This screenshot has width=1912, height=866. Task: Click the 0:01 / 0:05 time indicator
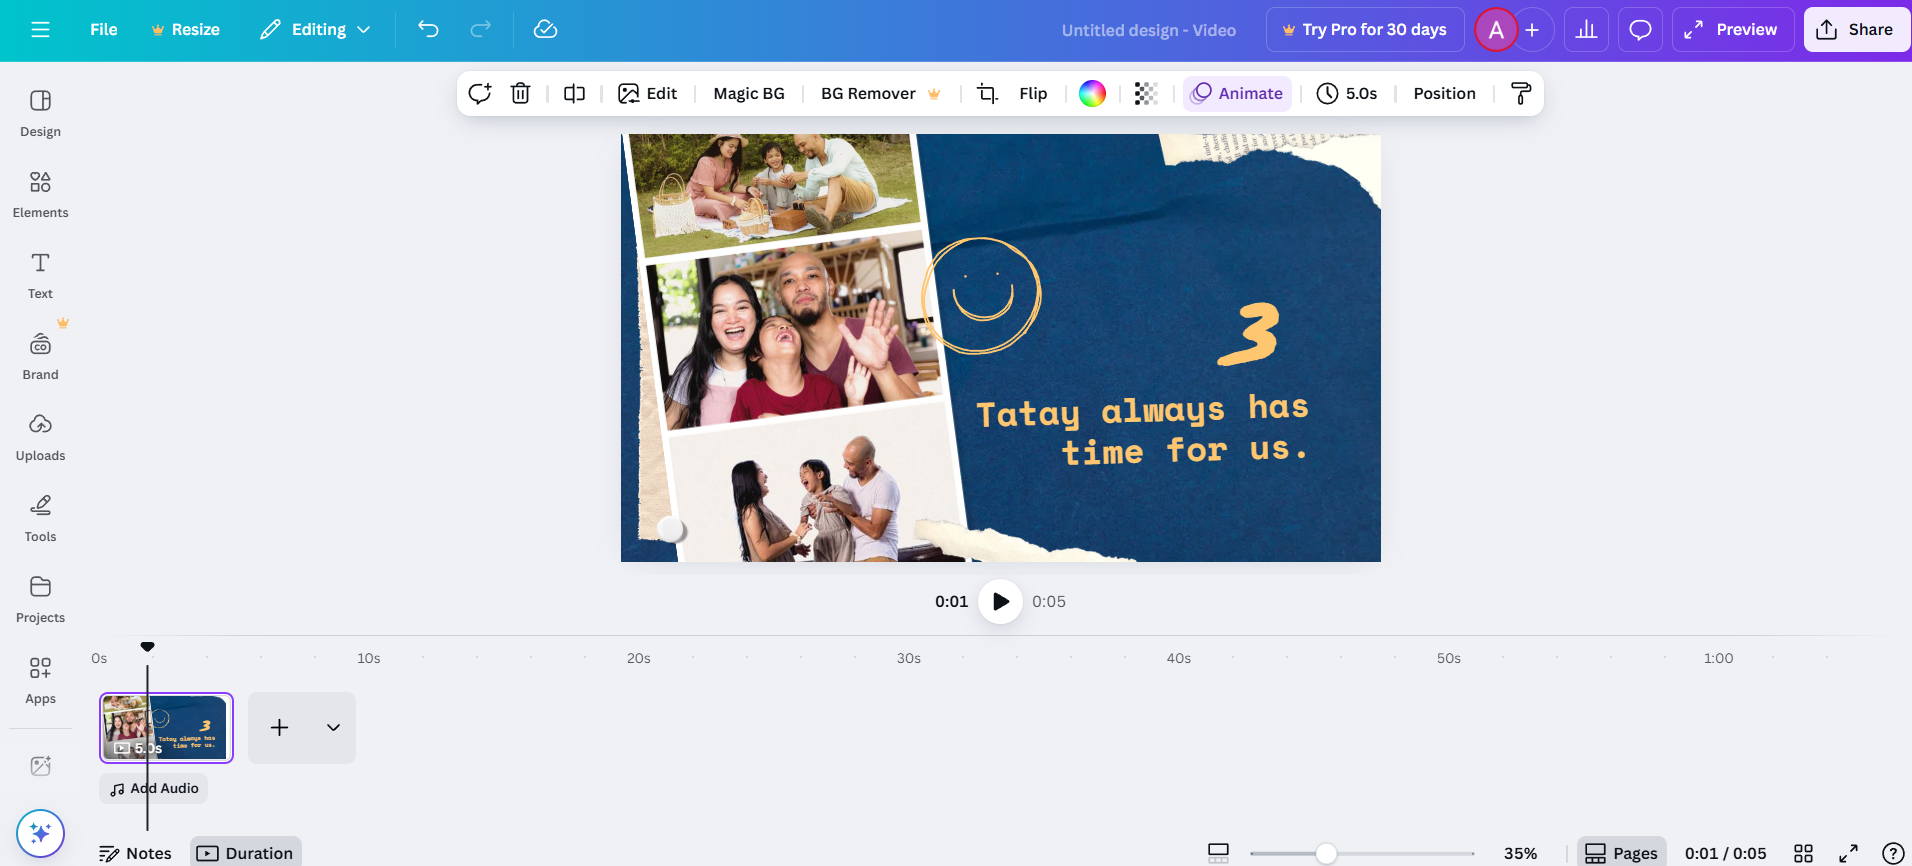(x=1725, y=853)
